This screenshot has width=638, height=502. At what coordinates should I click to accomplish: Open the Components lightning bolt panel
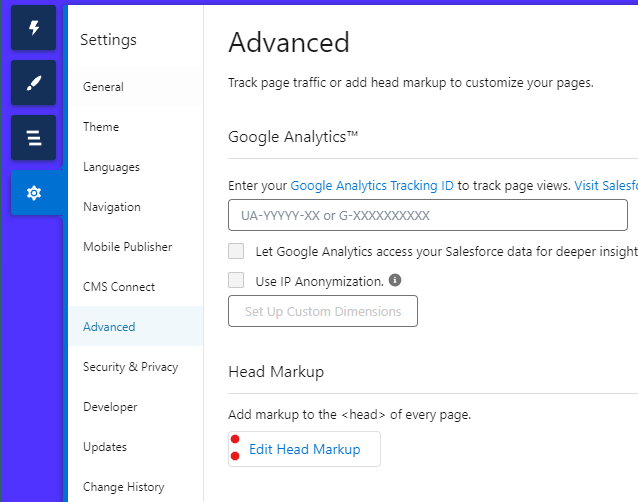click(x=33, y=28)
